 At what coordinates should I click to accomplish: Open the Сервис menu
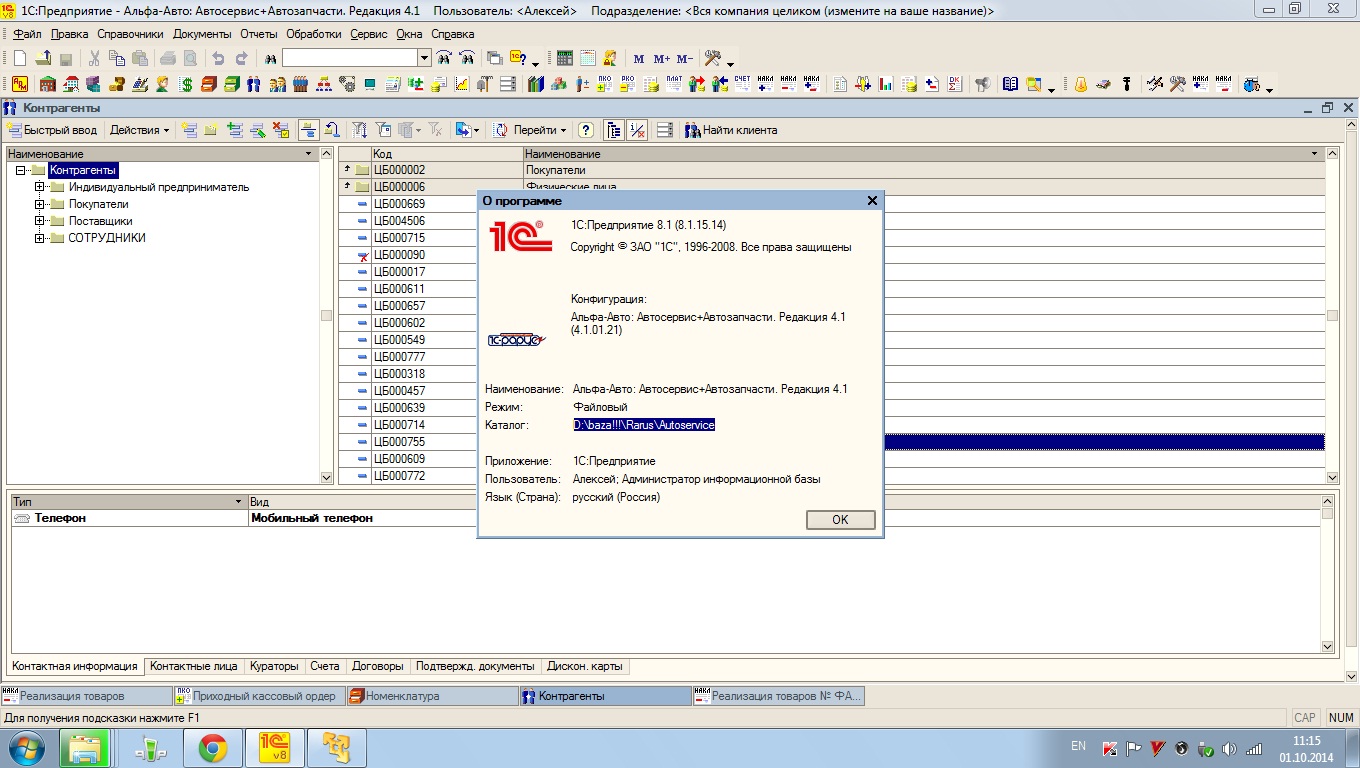coord(368,34)
